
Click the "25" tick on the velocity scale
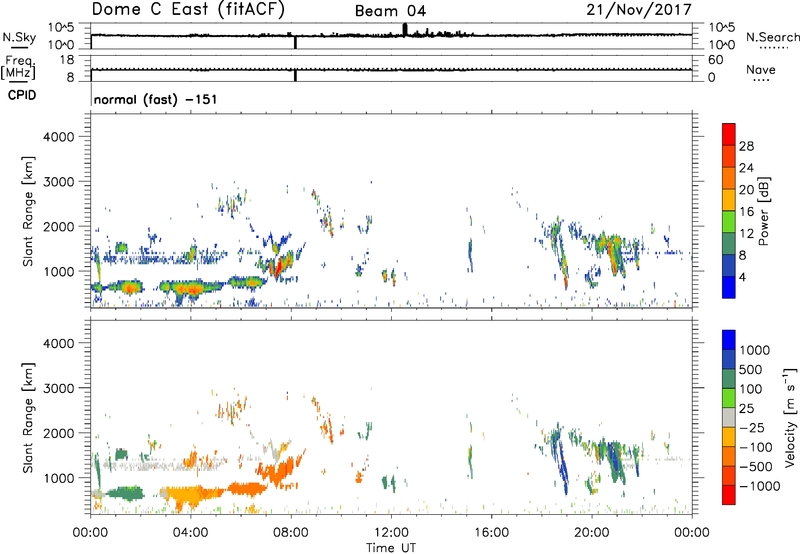[746, 409]
